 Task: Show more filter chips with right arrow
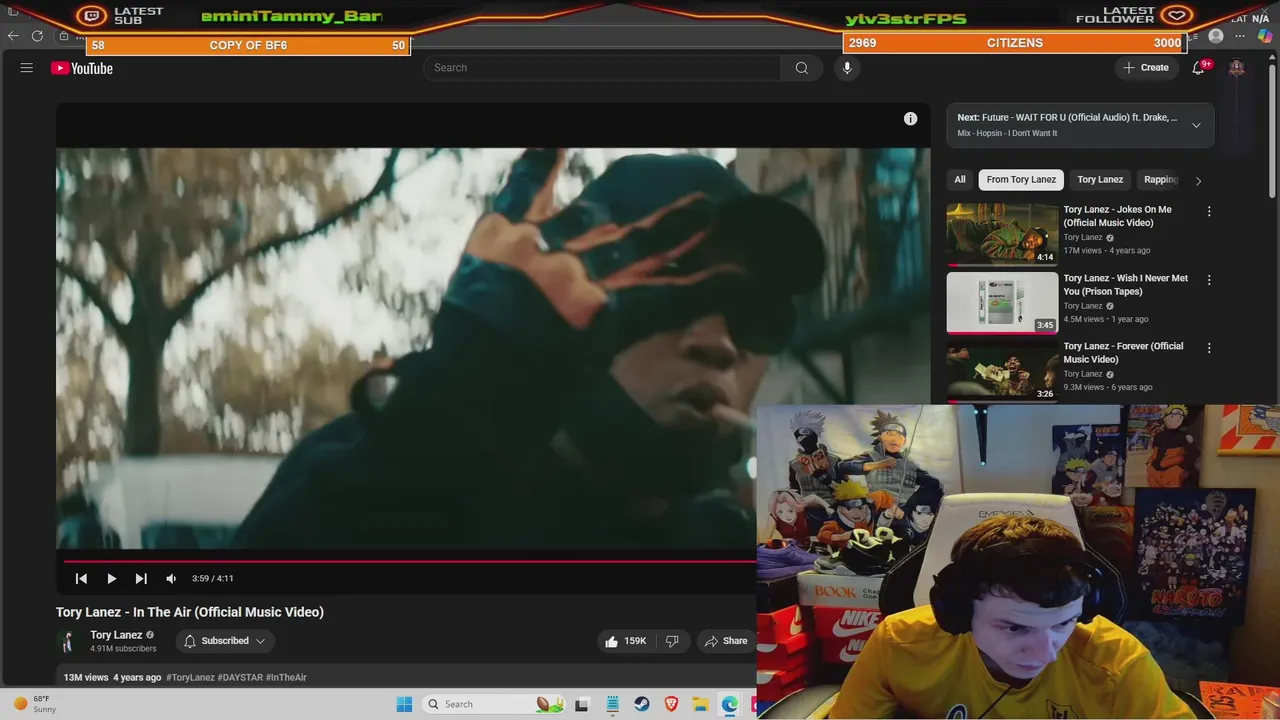[1198, 181]
